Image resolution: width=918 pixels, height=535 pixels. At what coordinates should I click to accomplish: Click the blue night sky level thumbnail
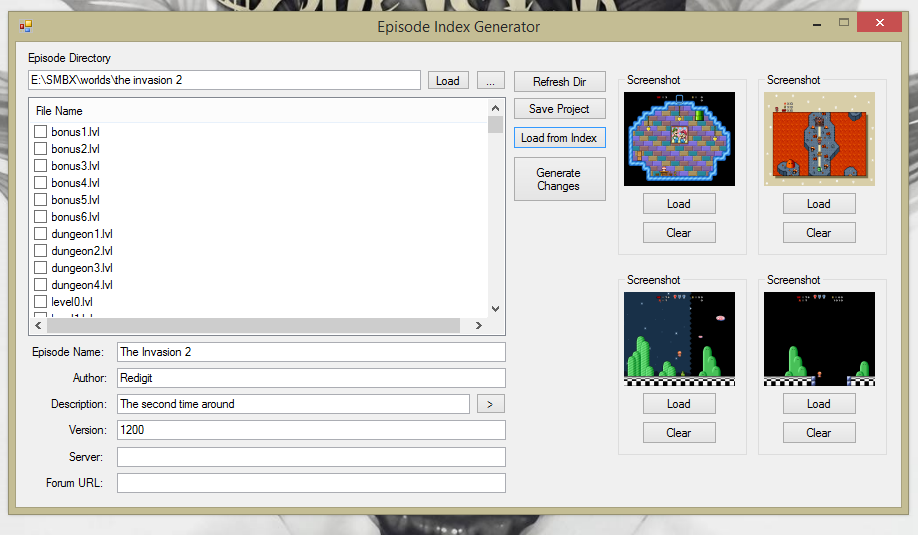tap(679, 339)
